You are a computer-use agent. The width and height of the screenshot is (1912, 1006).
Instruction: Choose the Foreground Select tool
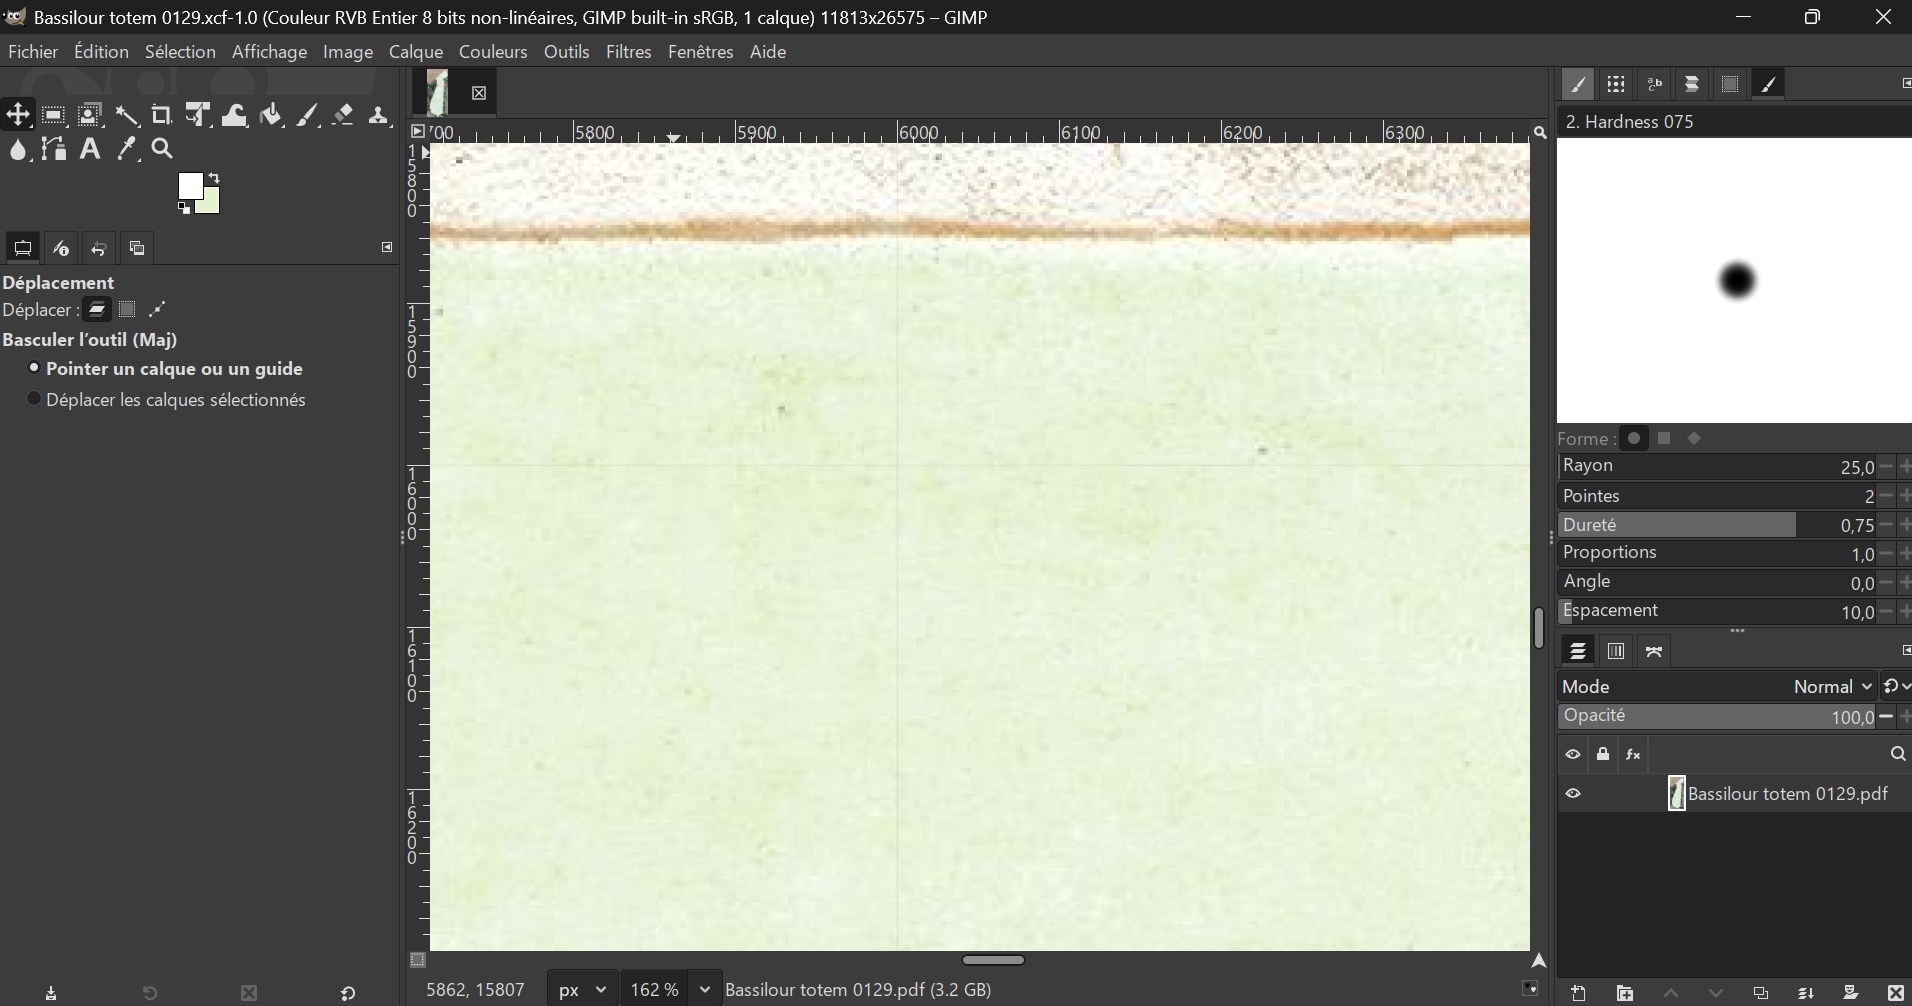90,115
